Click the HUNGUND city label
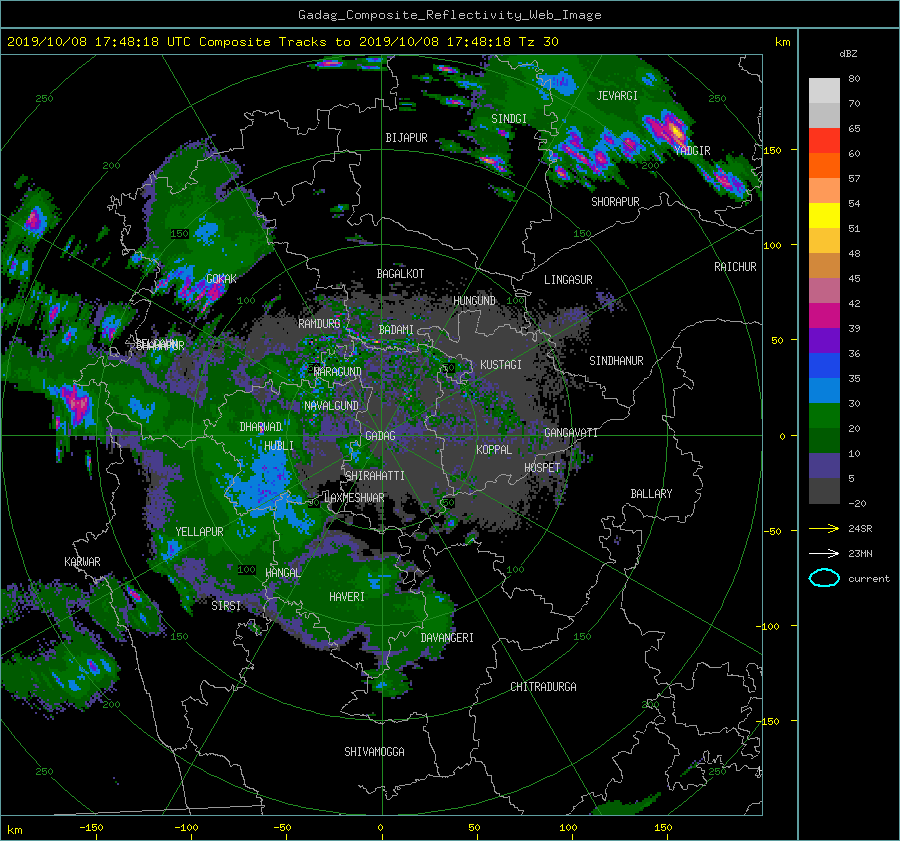The height and width of the screenshot is (841, 900). tap(474, 301)
